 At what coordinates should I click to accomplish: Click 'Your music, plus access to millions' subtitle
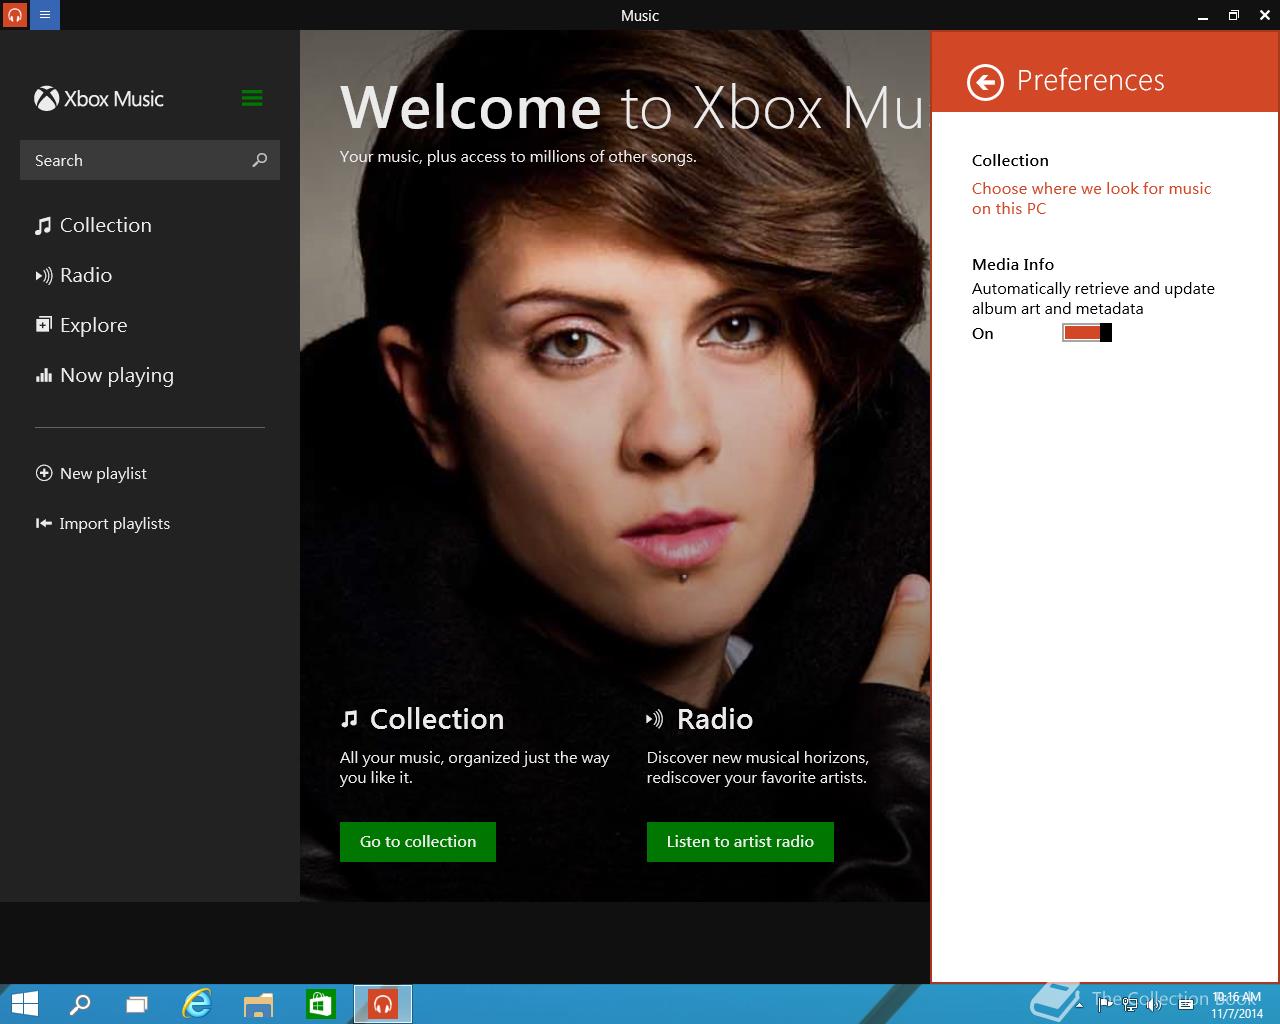pos(518,156)
